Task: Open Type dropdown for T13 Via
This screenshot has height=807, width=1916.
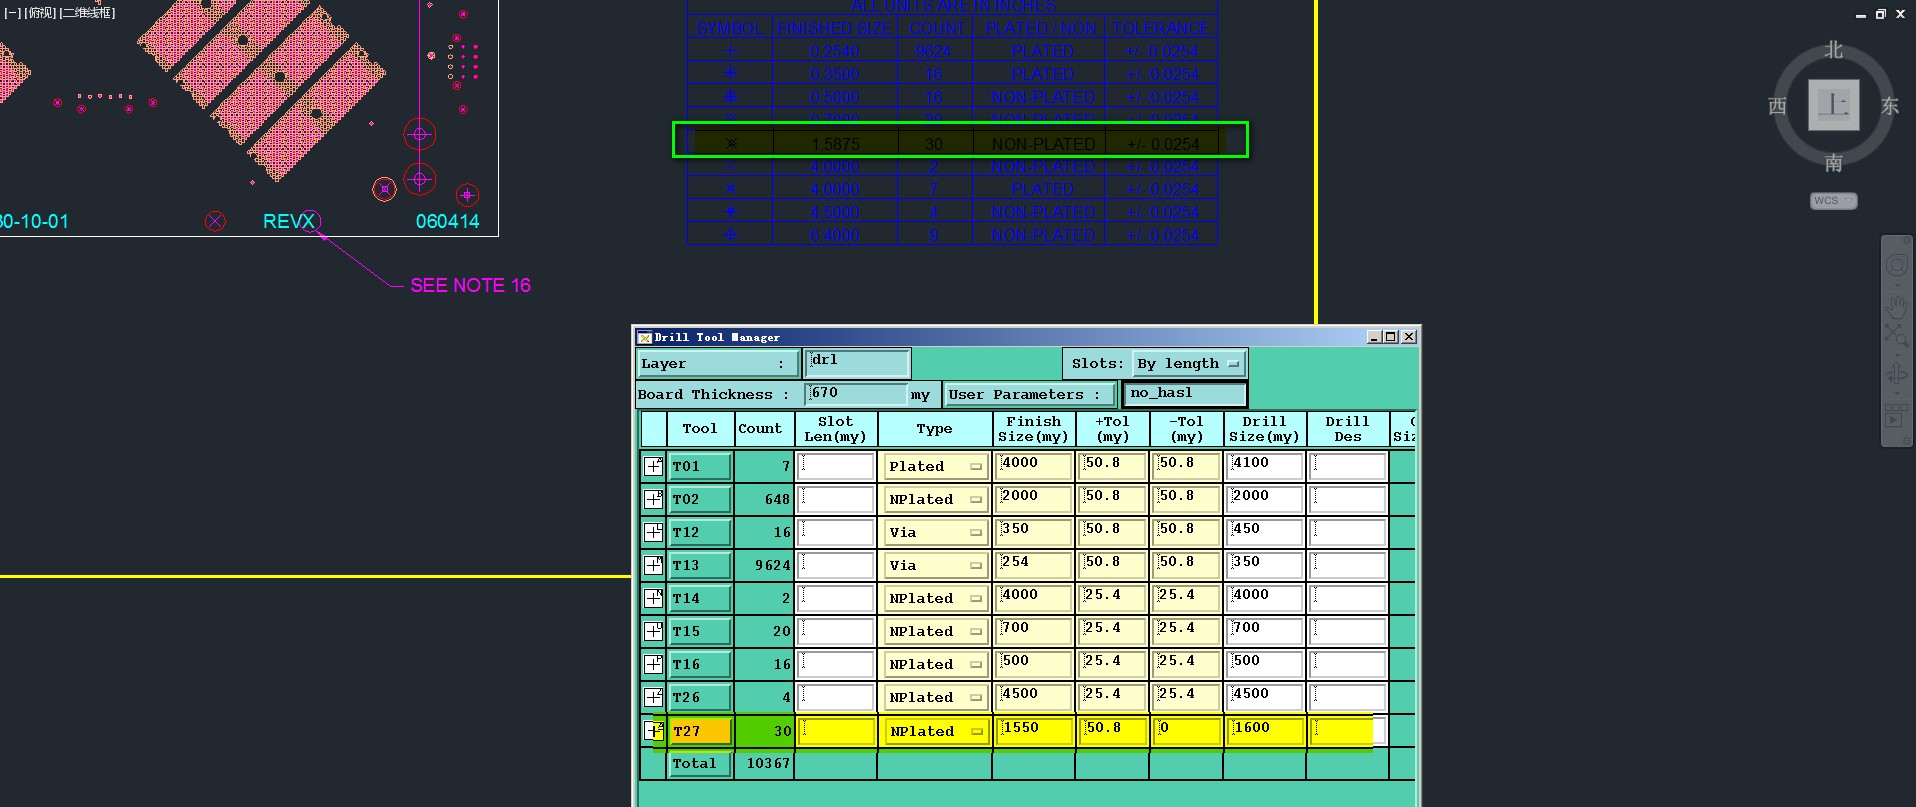Action: (935, 565)
